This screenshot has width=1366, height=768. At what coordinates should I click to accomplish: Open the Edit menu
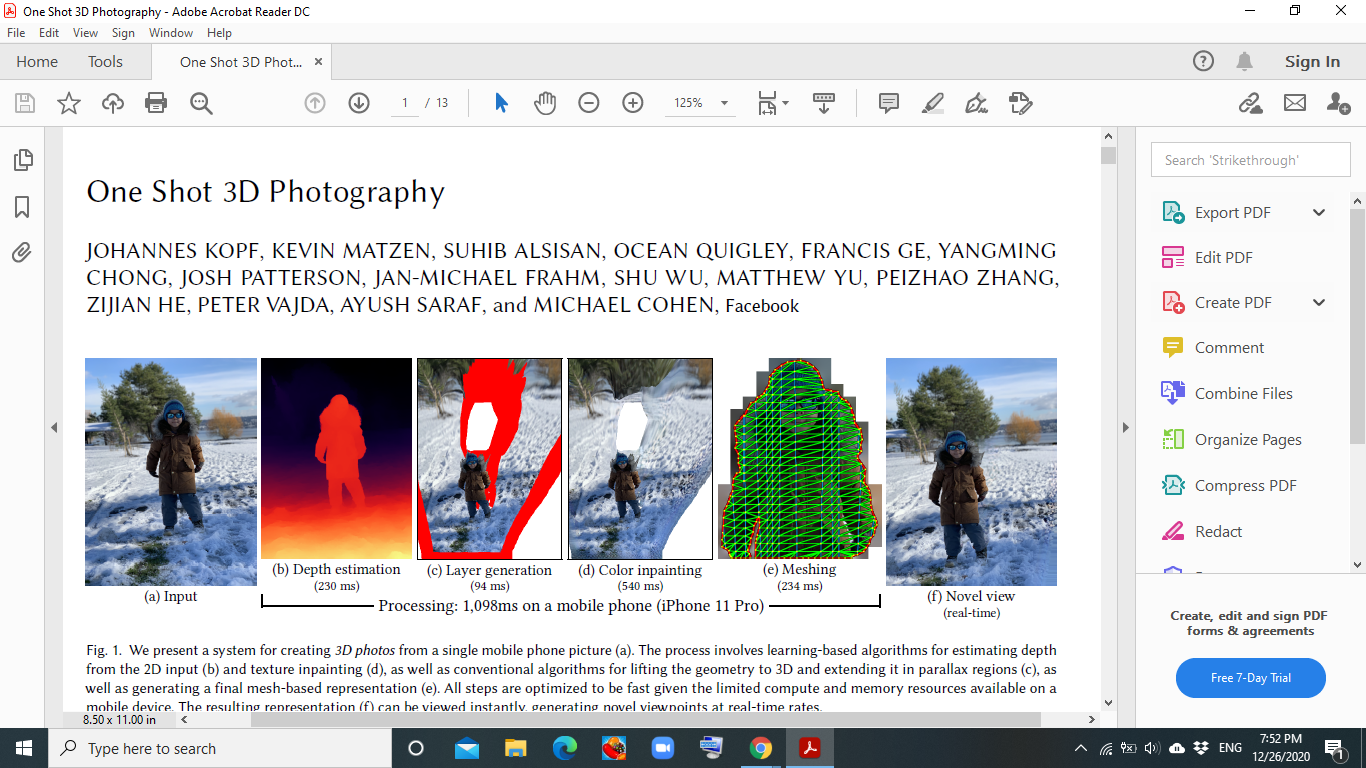[49, 33]
